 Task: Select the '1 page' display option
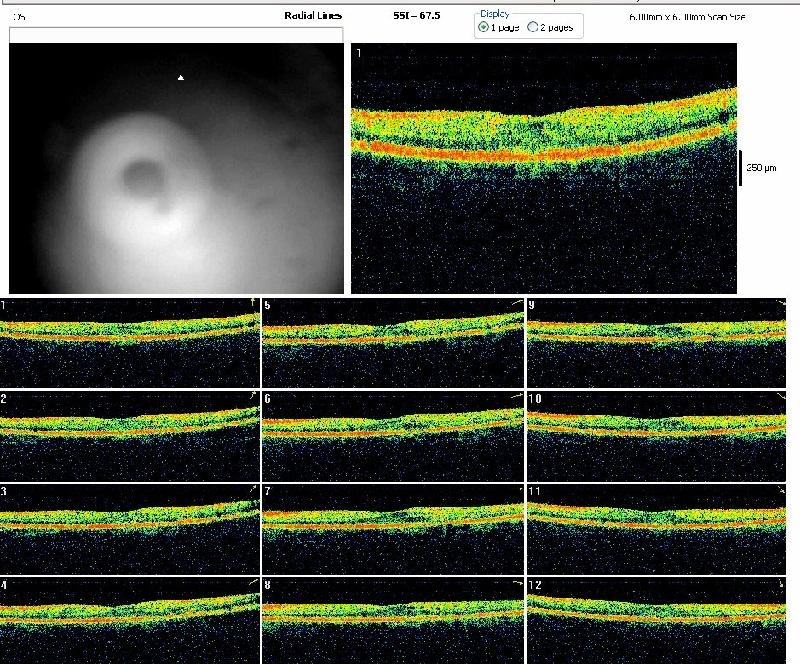485,27
